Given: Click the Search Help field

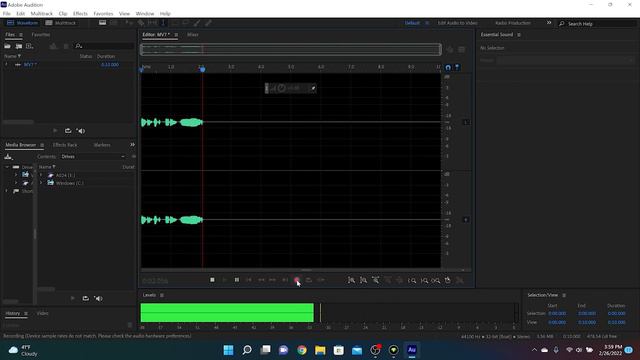Looking at the screenshot, I should tap(598, 24).
